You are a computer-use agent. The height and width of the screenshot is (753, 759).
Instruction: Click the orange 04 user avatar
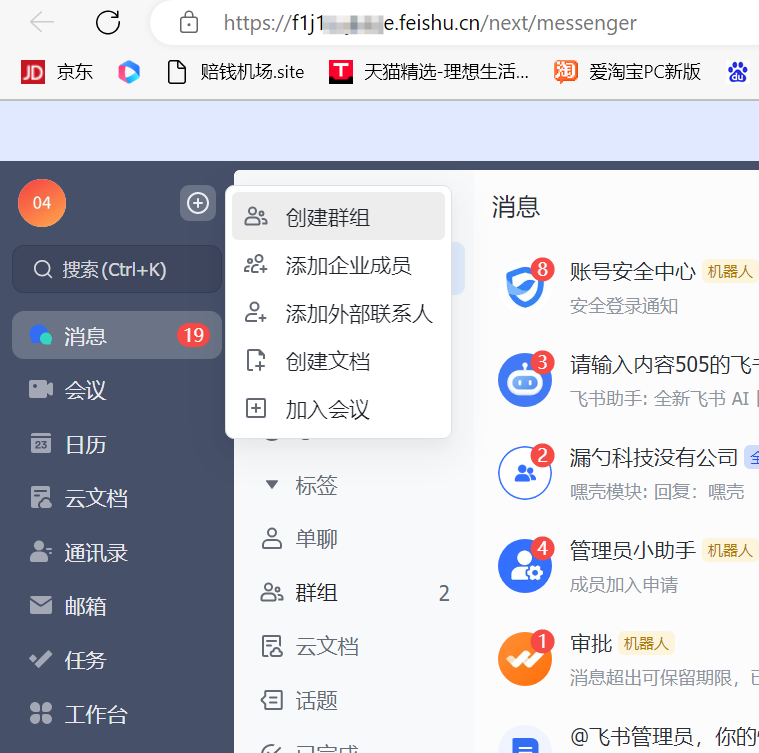pos(42,203)
